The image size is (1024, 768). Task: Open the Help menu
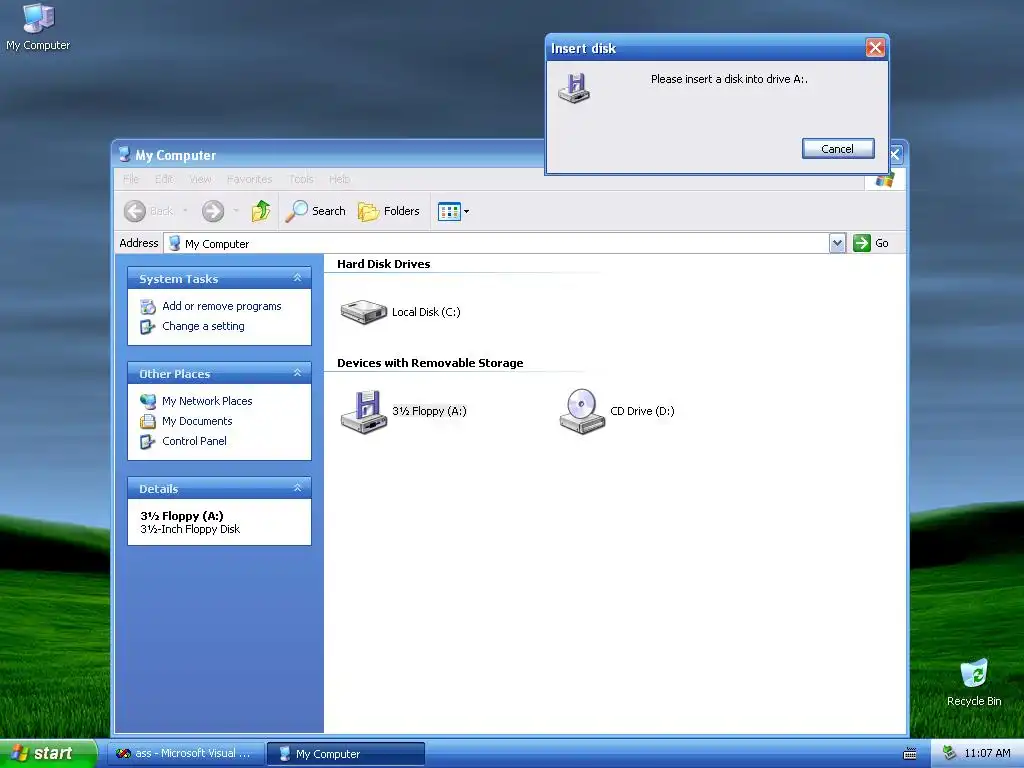[340, 179]
